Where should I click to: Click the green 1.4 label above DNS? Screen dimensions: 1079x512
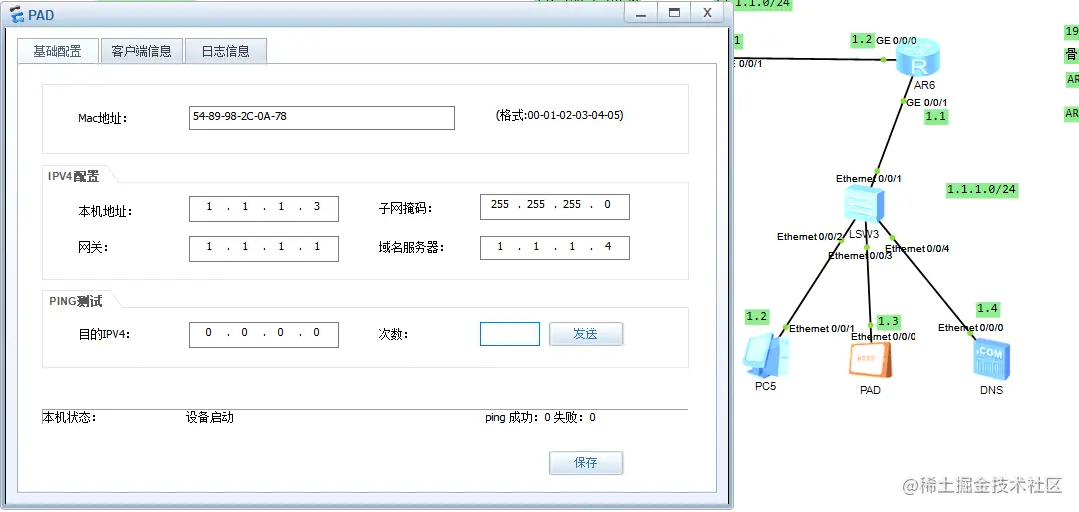click(x=987, y=309)
